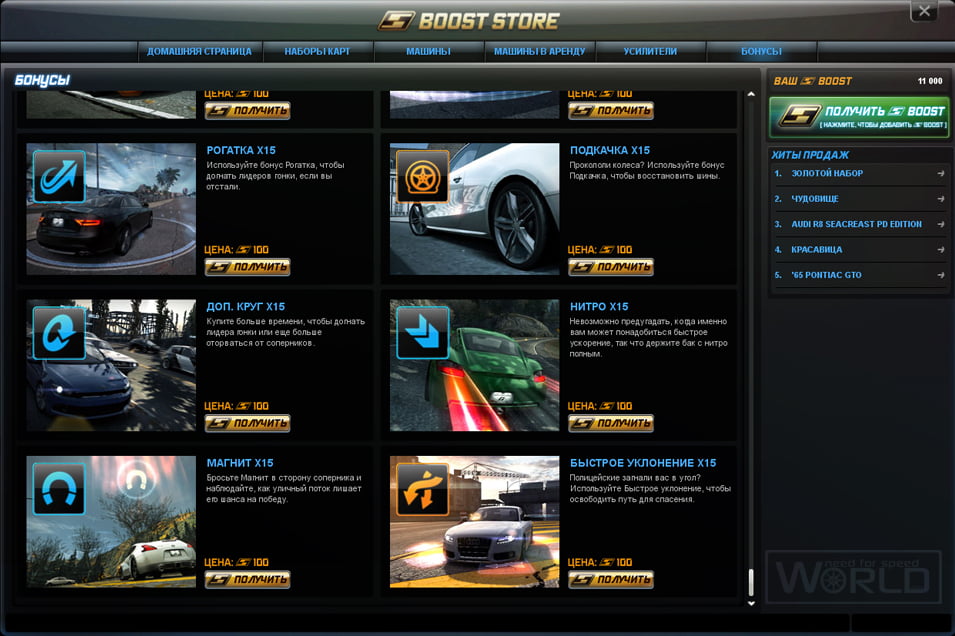The width and height of the screenshot is (955, 636).
Task: Click Получить on the top-left partially visible card
Action: click(247, 110)
